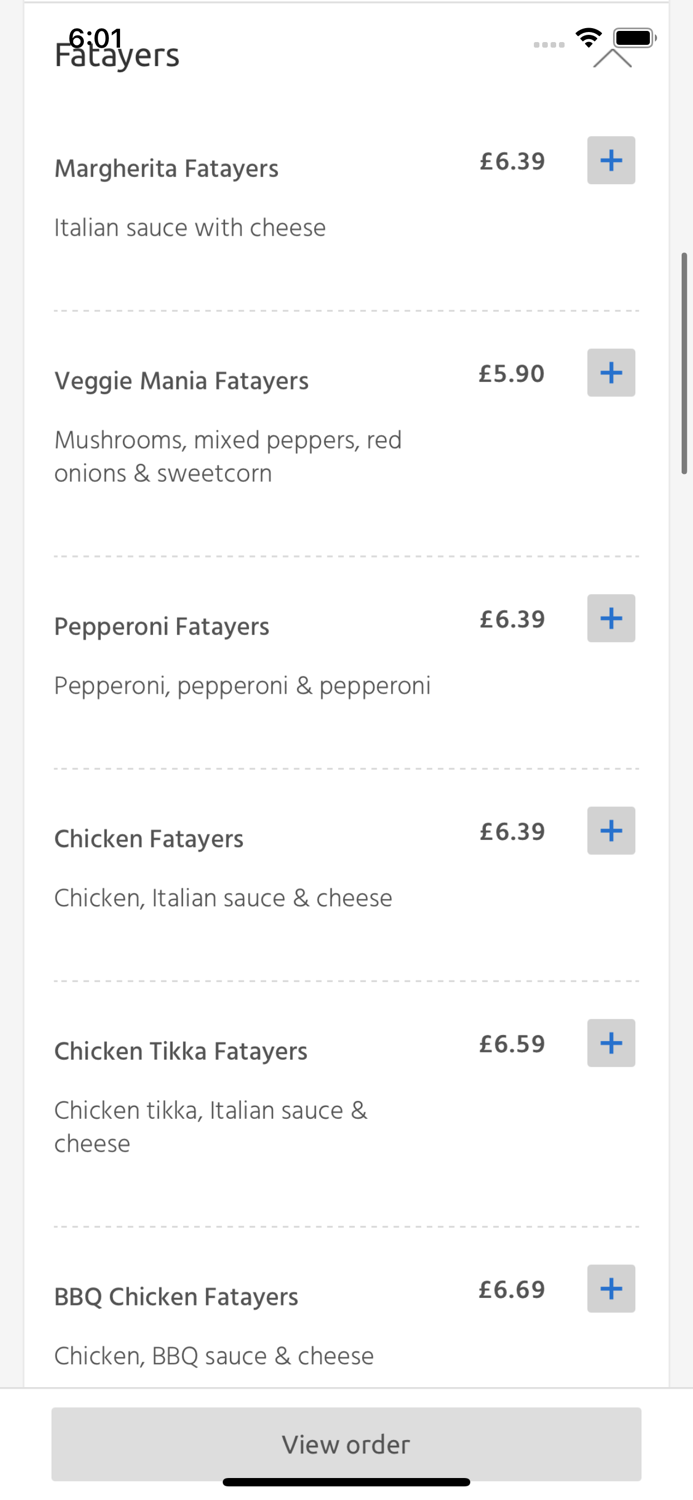Click the scrollbar on the right edge
Screen dimensions: 693x1500
tap(686, 360)
